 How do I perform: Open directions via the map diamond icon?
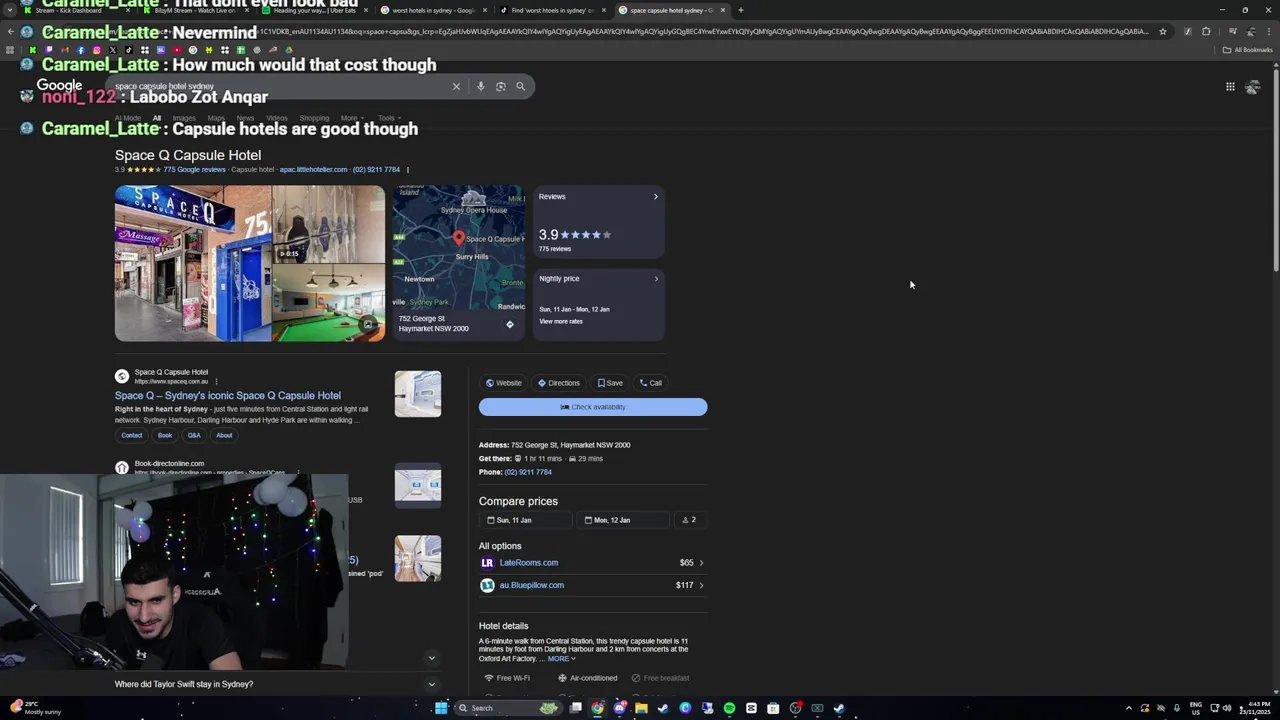pos(509,324)
